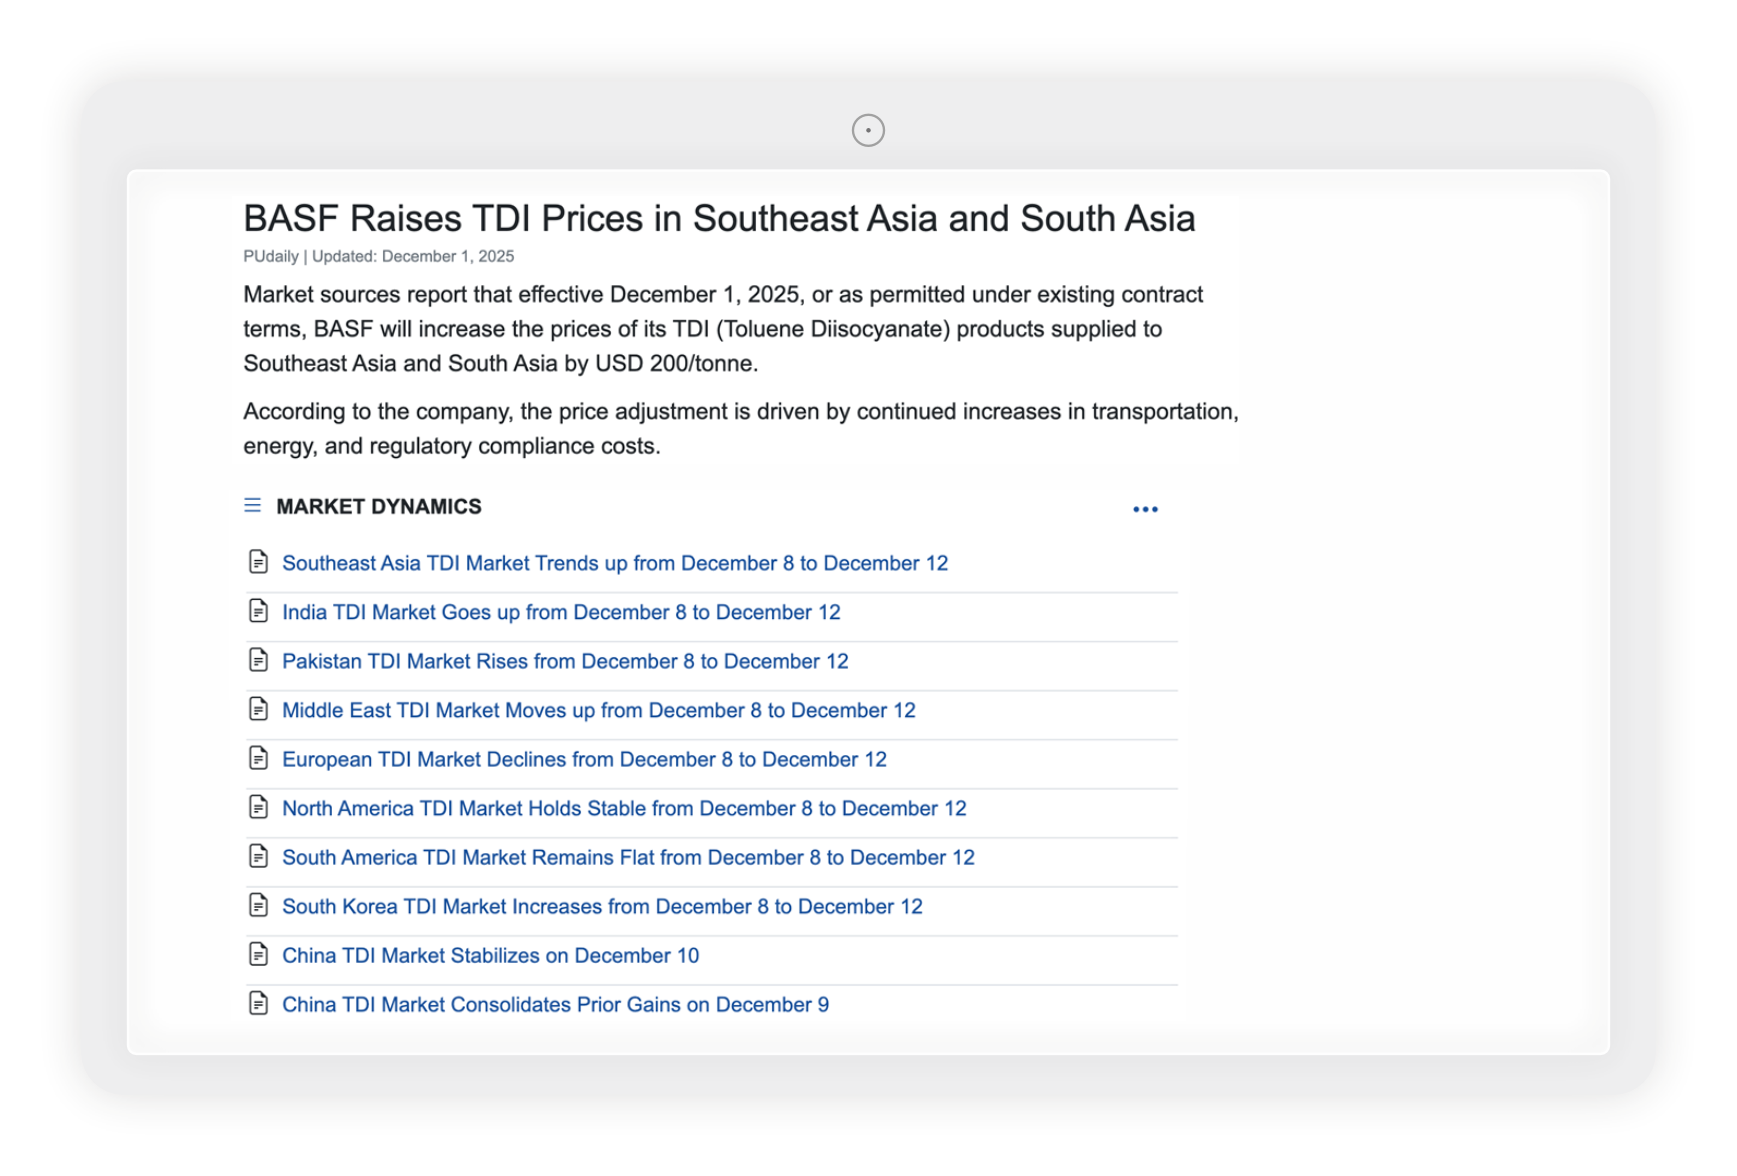Open China TDI Market Stabilizes on December 10

490,956
